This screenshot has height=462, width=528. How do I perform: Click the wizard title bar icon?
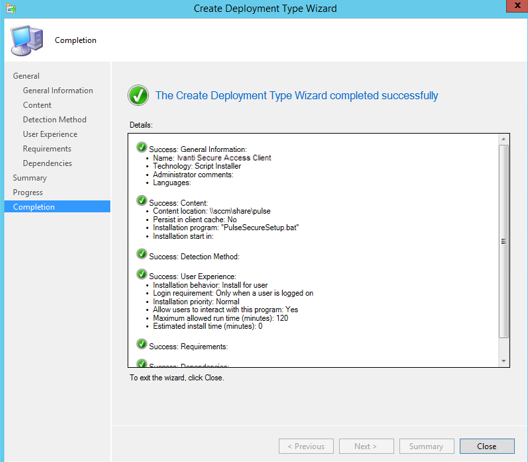coord(11,8)
